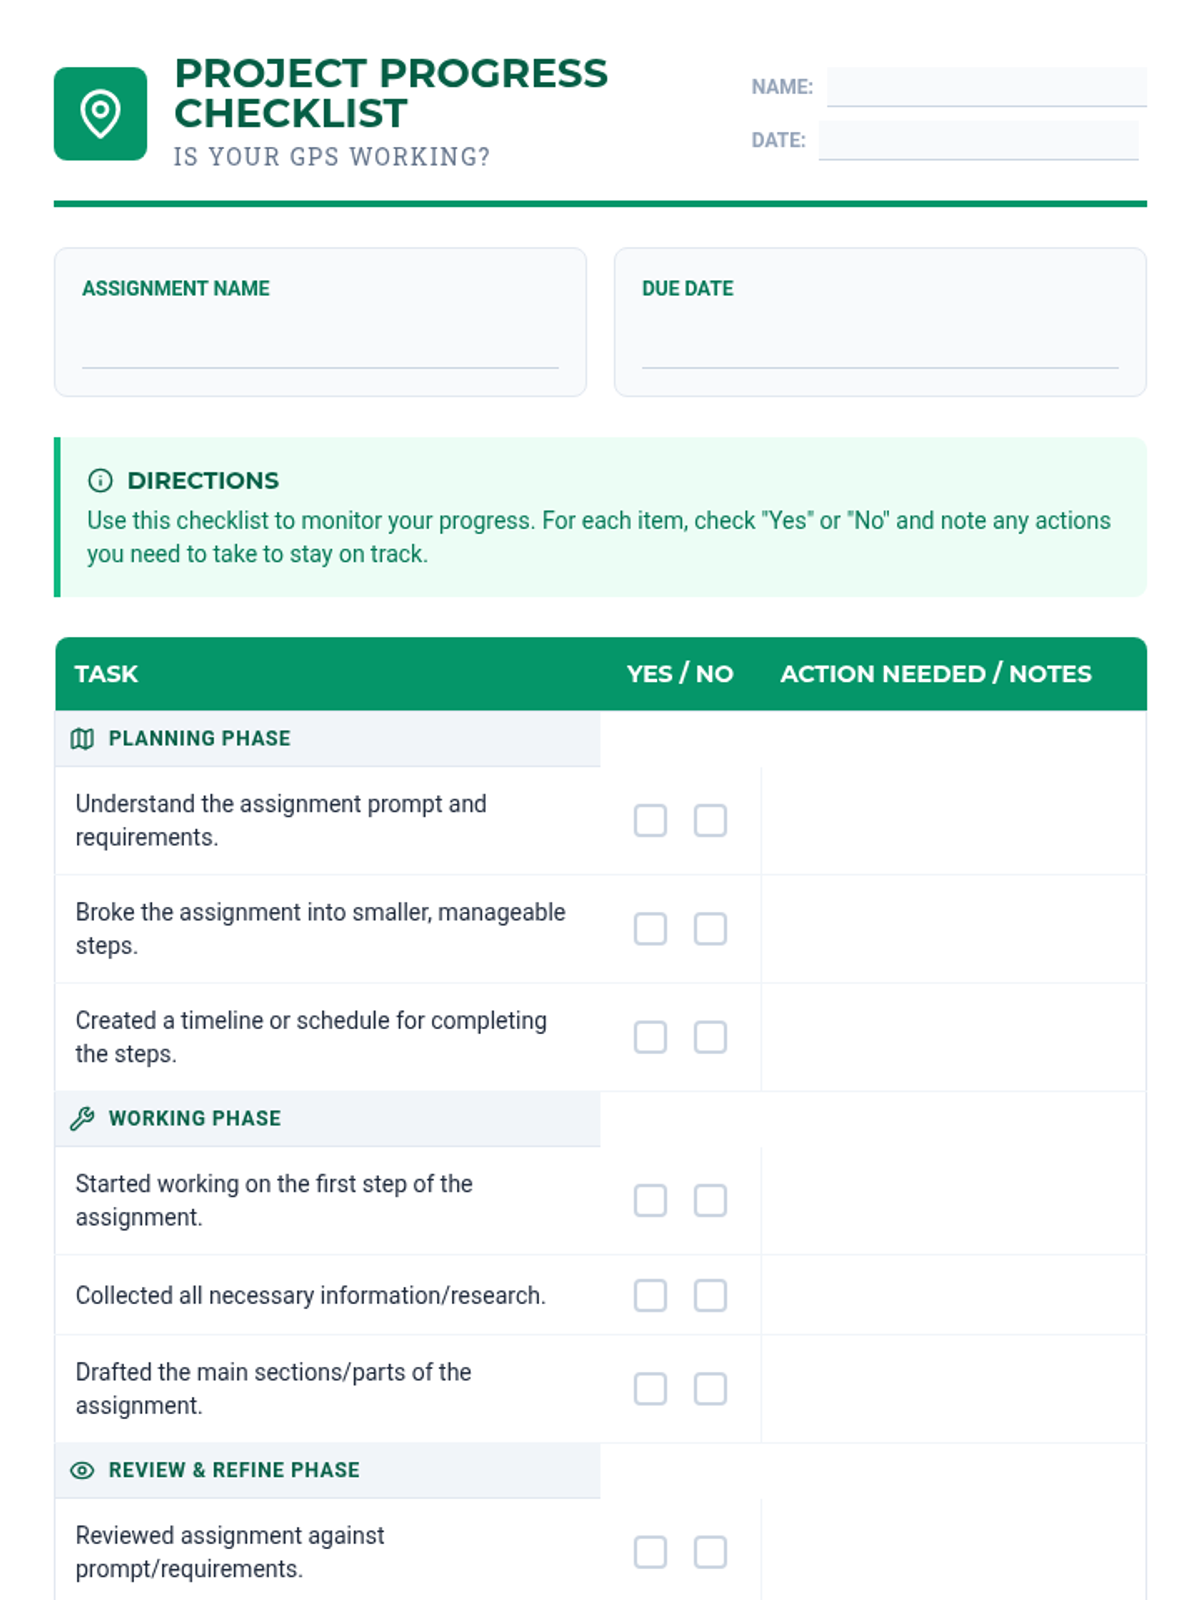Check Yes for understanding the assignment prompt
The image size is (1200, 1600).
click(x=650, y=821)
